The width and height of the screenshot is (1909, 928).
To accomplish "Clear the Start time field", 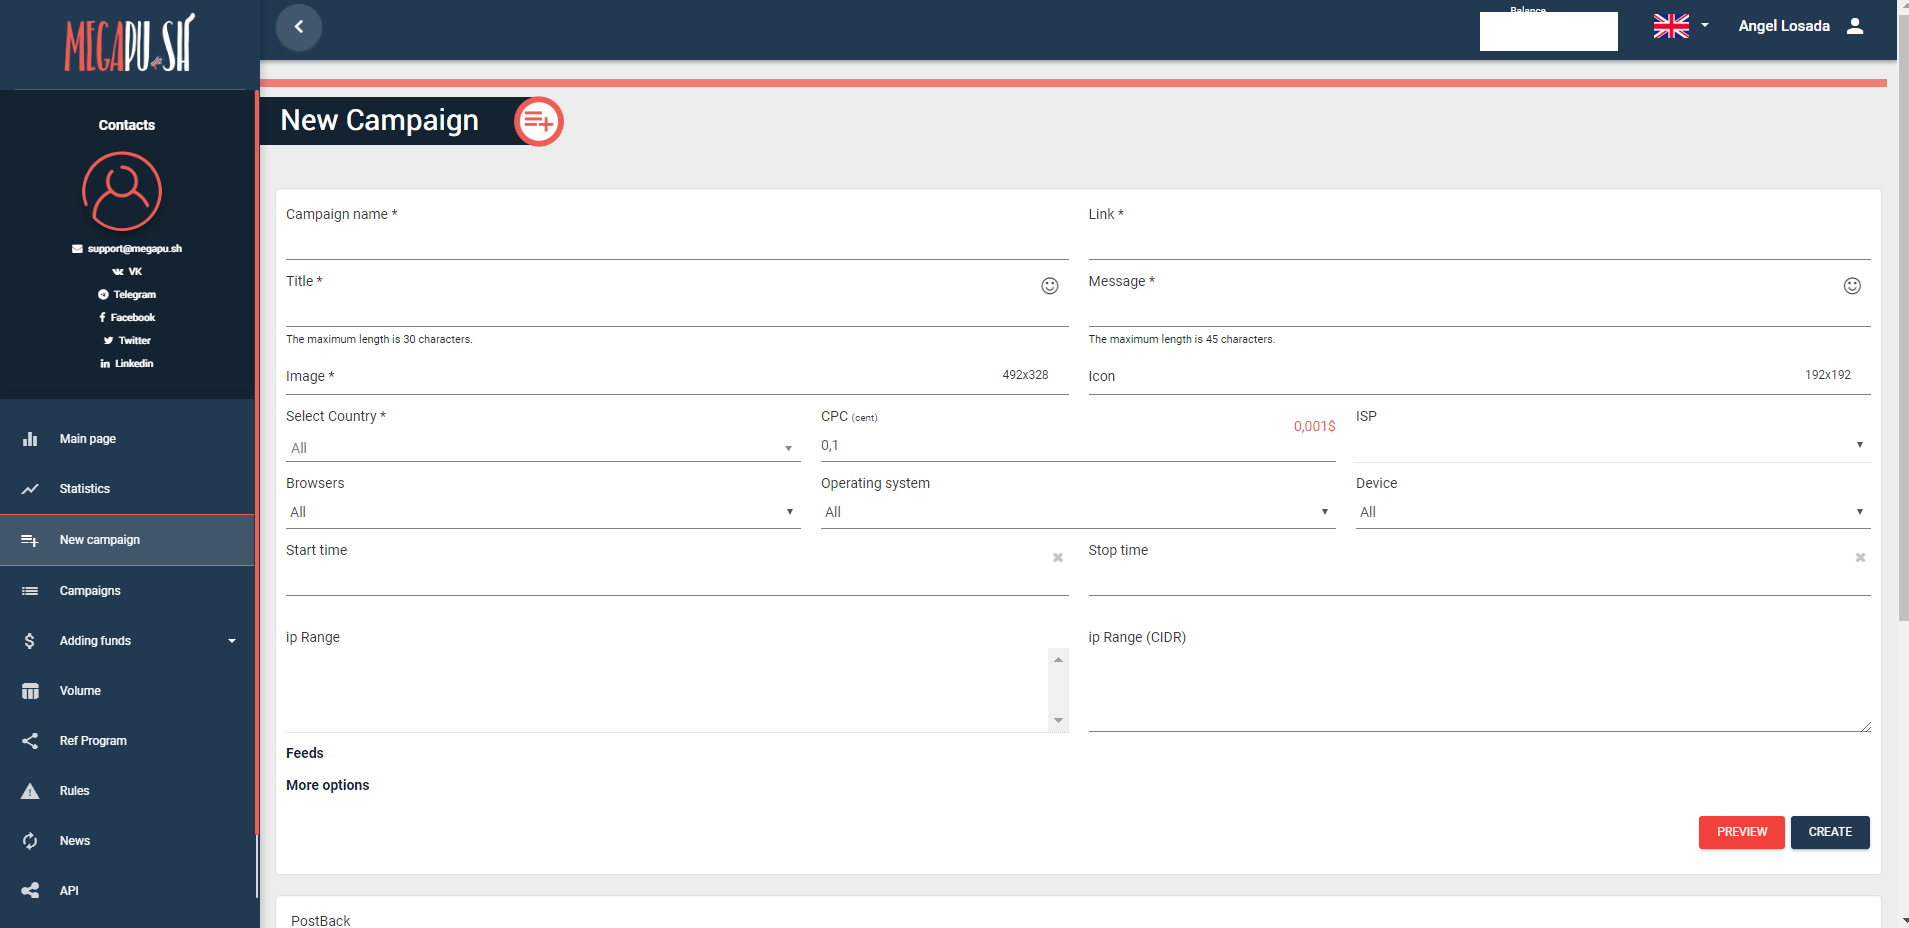I will pyautogui.click(x=1057, y=558).
